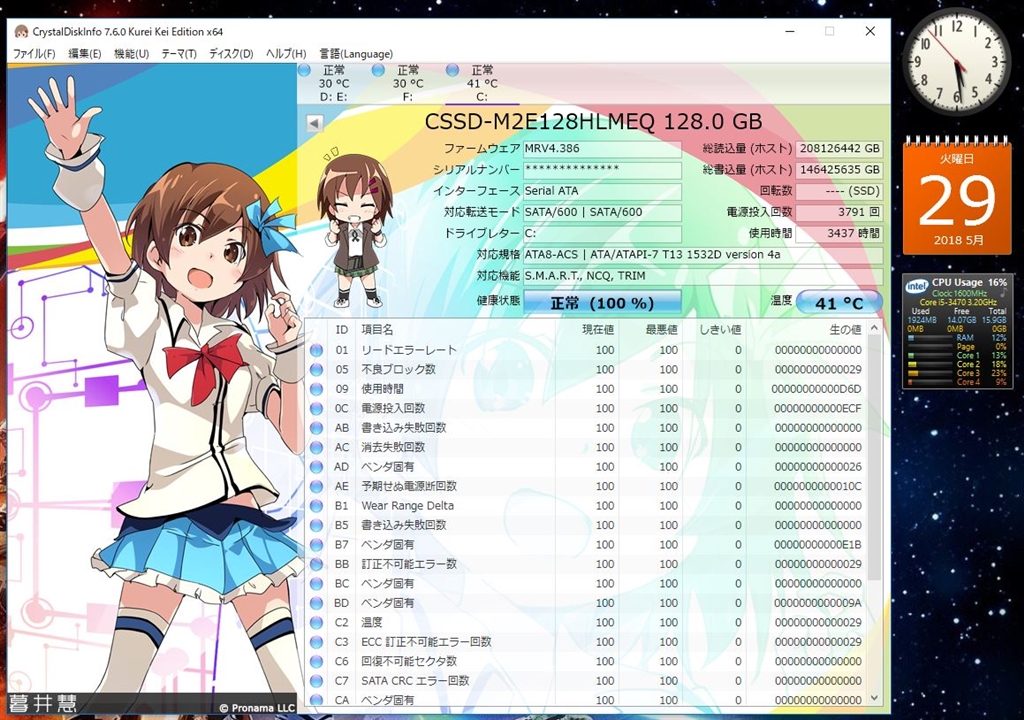
Task: Click status orb for BC ベンダ固有 row
Action: click(x=317, y=584)
